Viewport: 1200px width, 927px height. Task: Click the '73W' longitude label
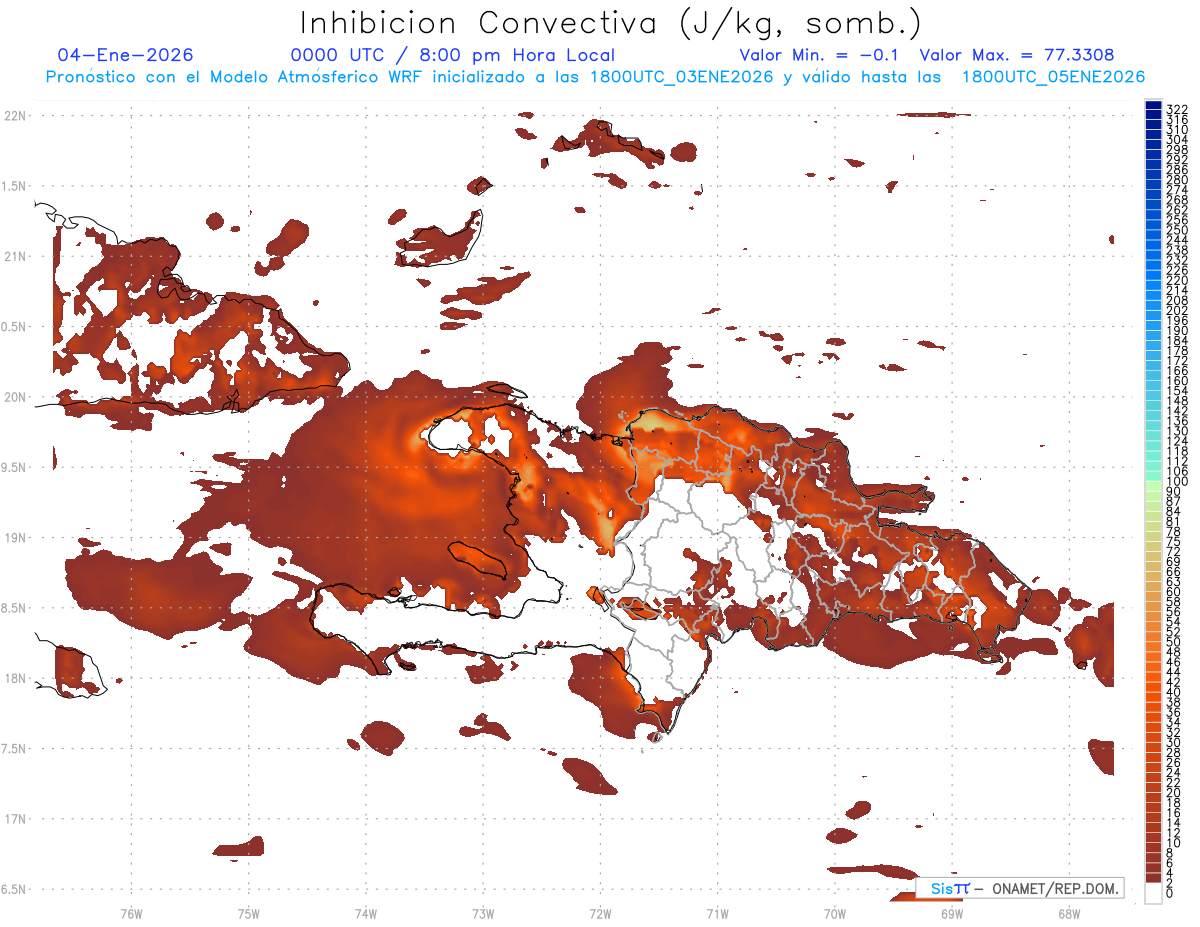483,913
